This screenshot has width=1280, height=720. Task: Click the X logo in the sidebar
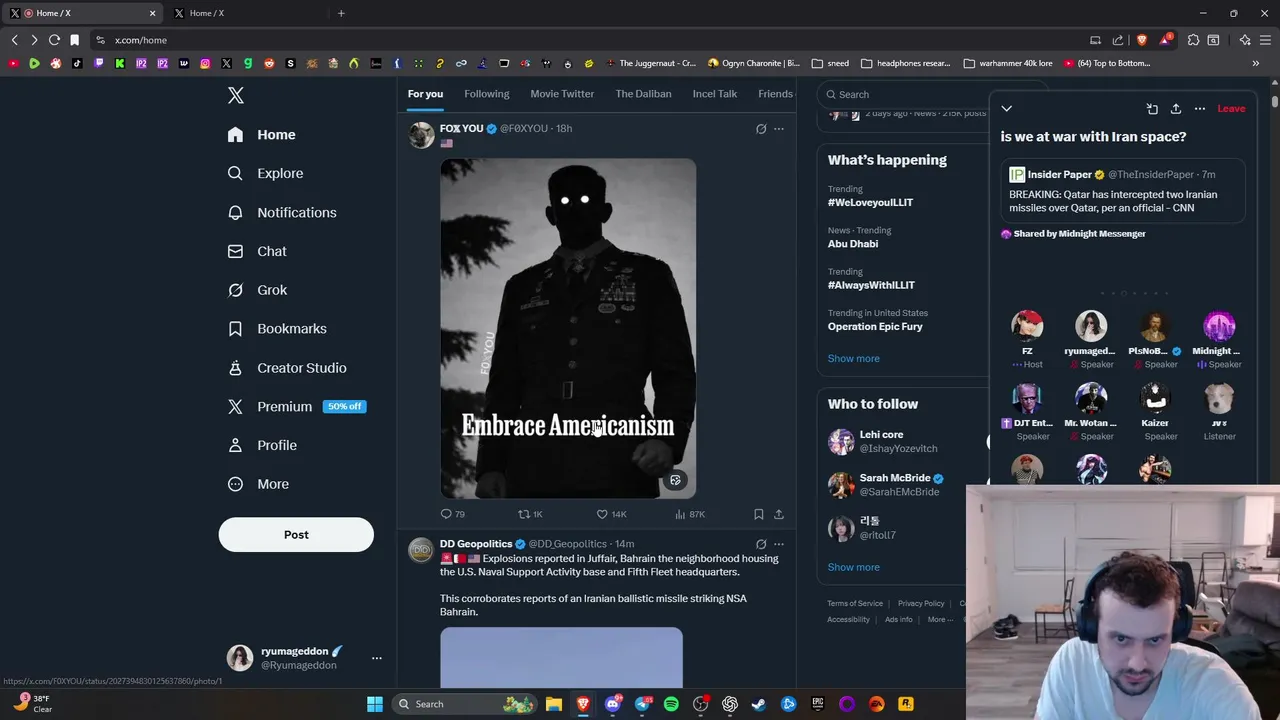click(235, 95)
